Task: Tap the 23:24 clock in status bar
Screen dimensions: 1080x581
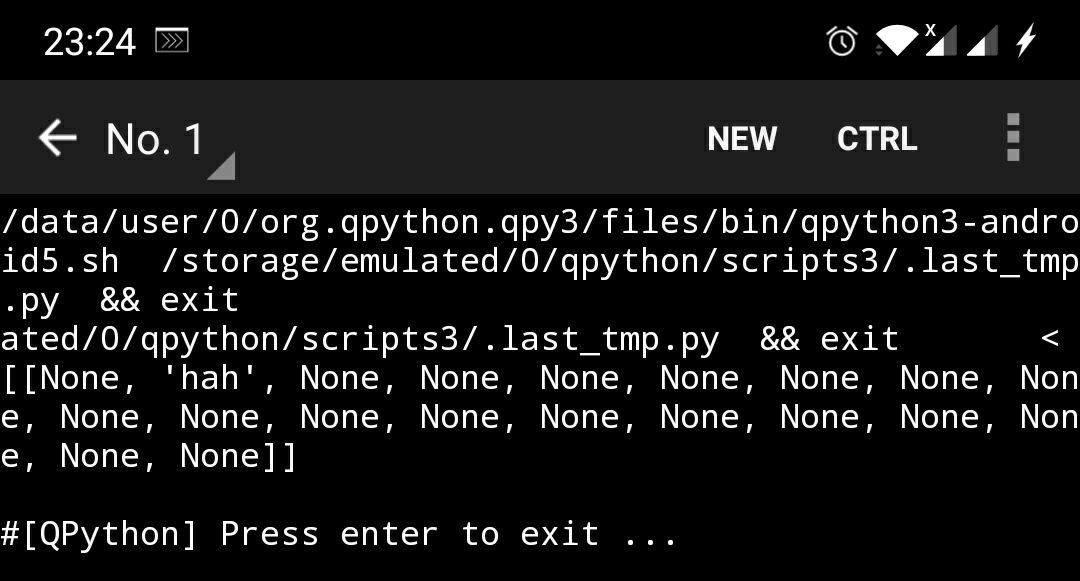Action: coord(89,41)
